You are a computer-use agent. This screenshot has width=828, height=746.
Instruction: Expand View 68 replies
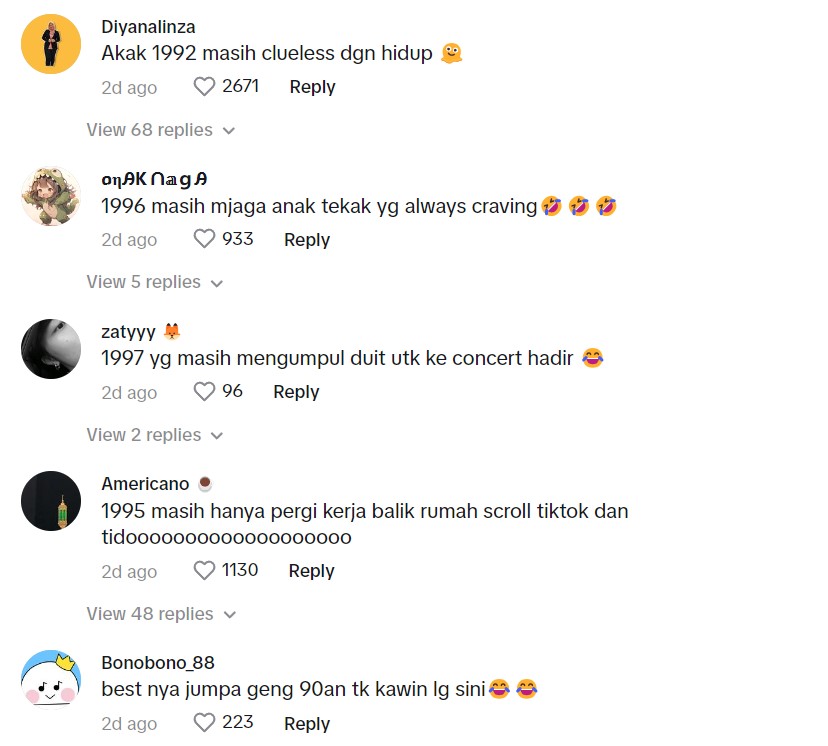click(x=161, y=130)
